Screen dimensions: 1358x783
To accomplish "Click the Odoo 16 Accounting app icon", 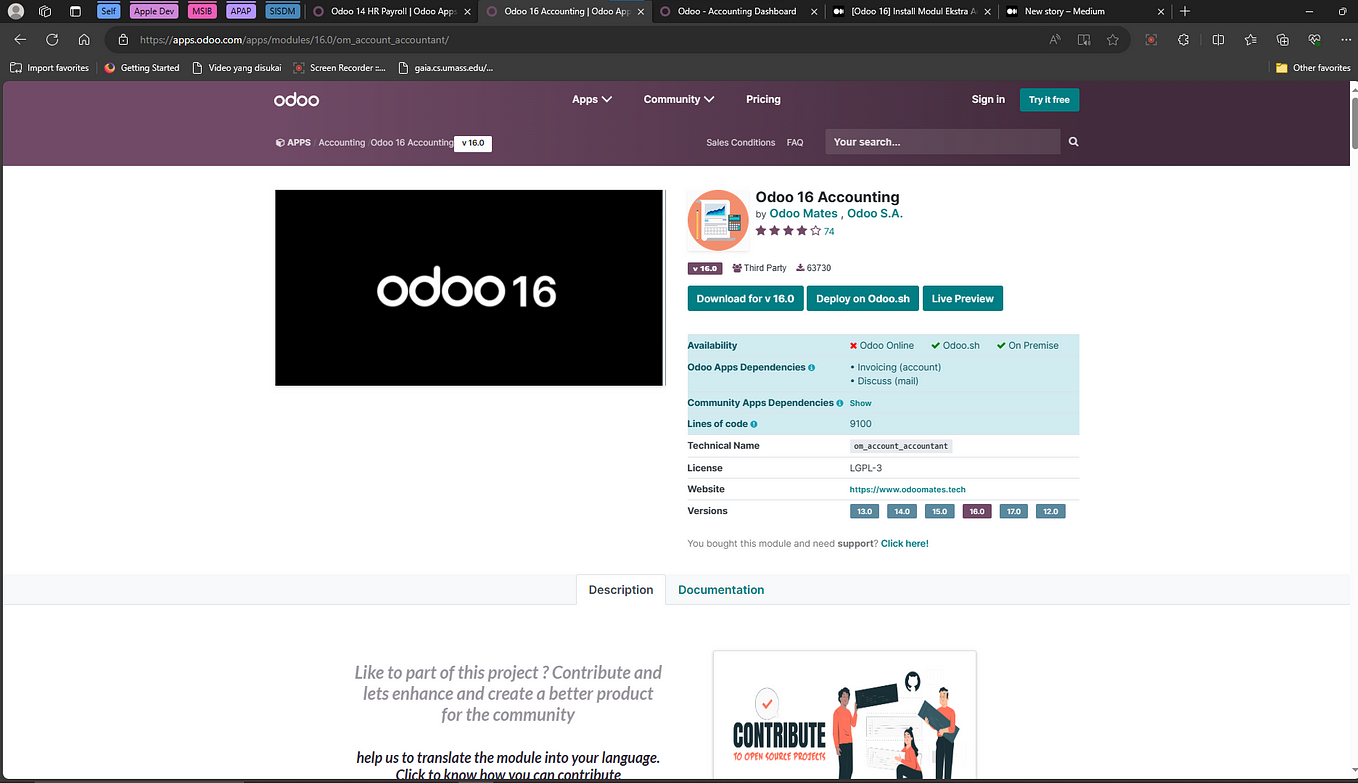I will (x=718, y=220).
